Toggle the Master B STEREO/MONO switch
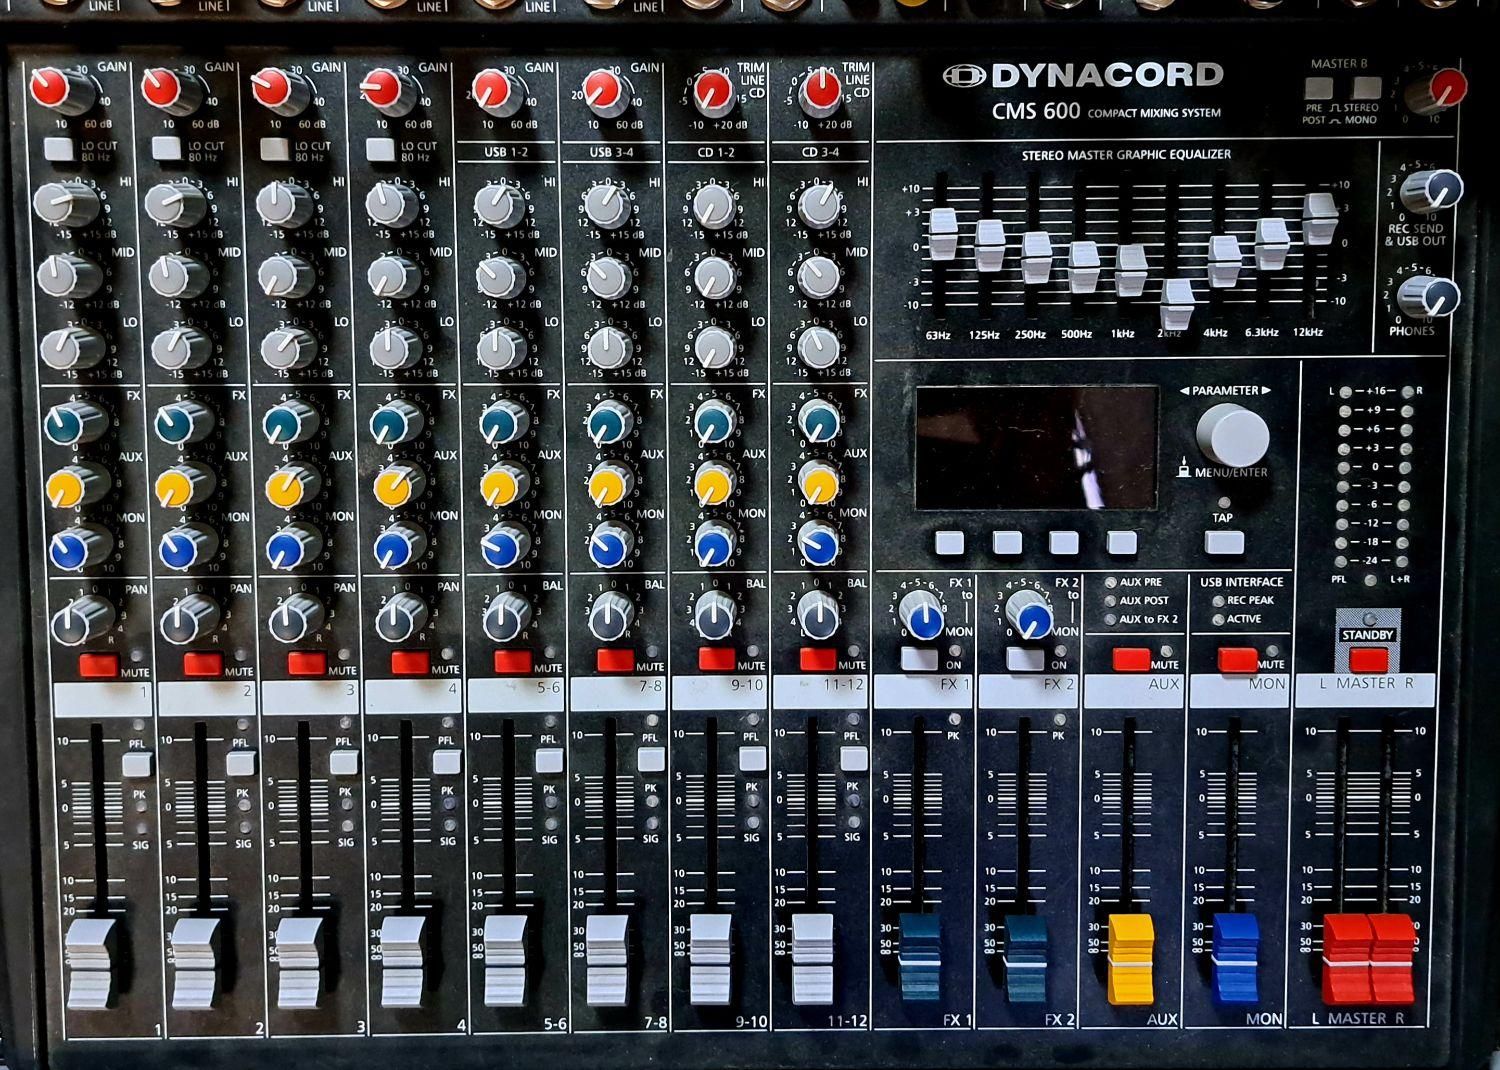Image resolution: width=1500 pixels, height=1070 pixels. 1365,88
